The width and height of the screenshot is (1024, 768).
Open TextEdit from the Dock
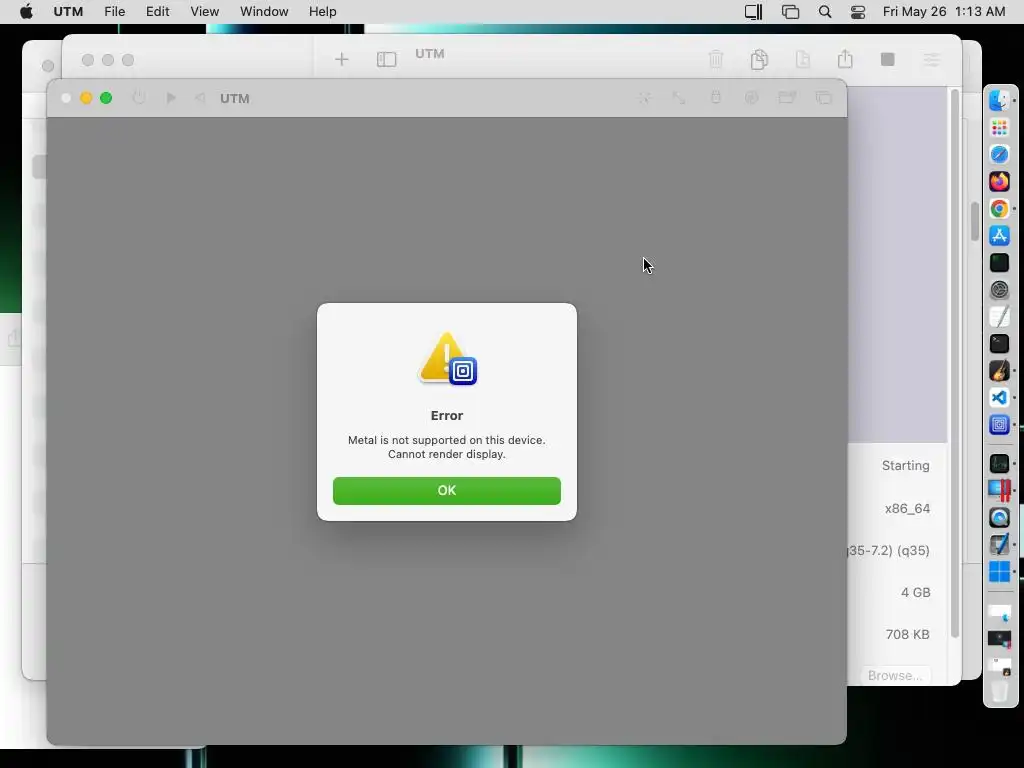point(999,316)
